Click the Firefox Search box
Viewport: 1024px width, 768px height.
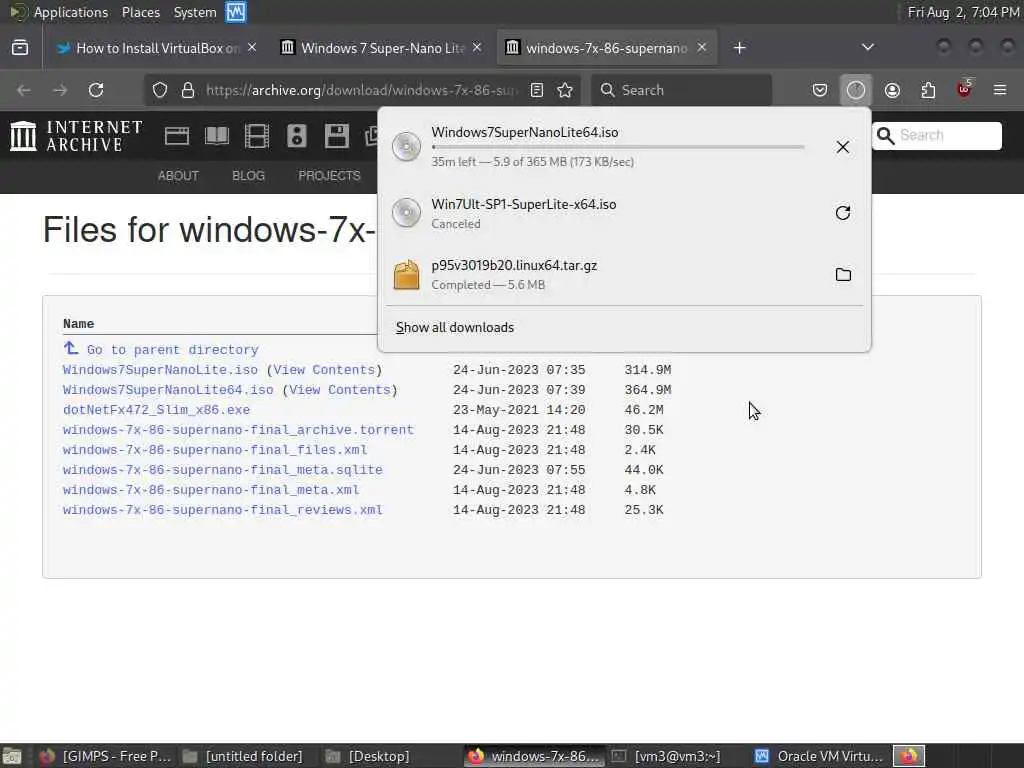click(682, 90)
